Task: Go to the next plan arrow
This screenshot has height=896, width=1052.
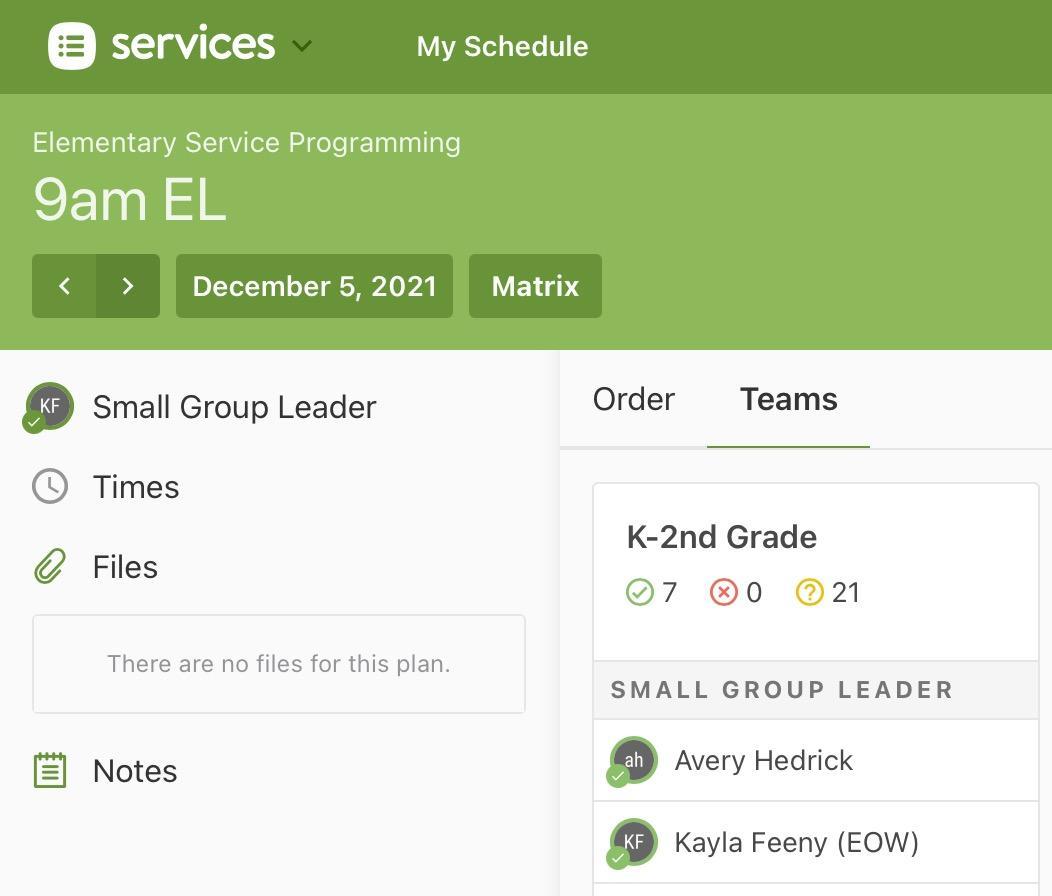Action: pyautogui.click(x=128, y=286)
